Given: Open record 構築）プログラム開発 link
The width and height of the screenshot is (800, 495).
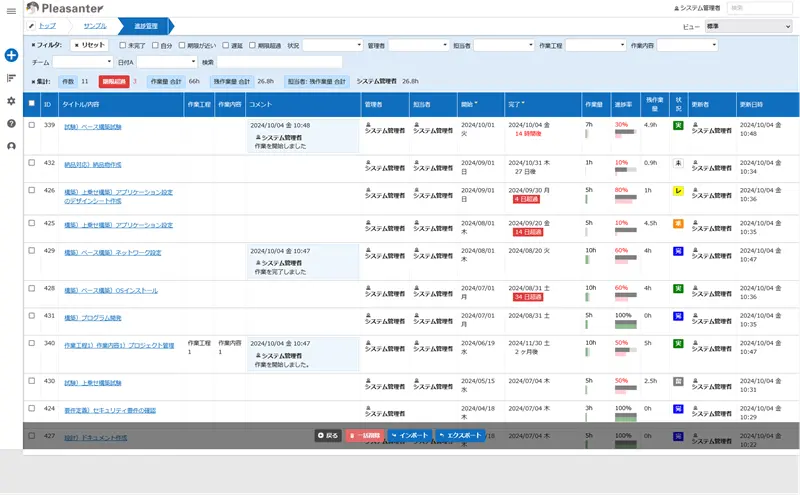Looking at the screenshot, I should pyautogui.click(x=93, y=317).
